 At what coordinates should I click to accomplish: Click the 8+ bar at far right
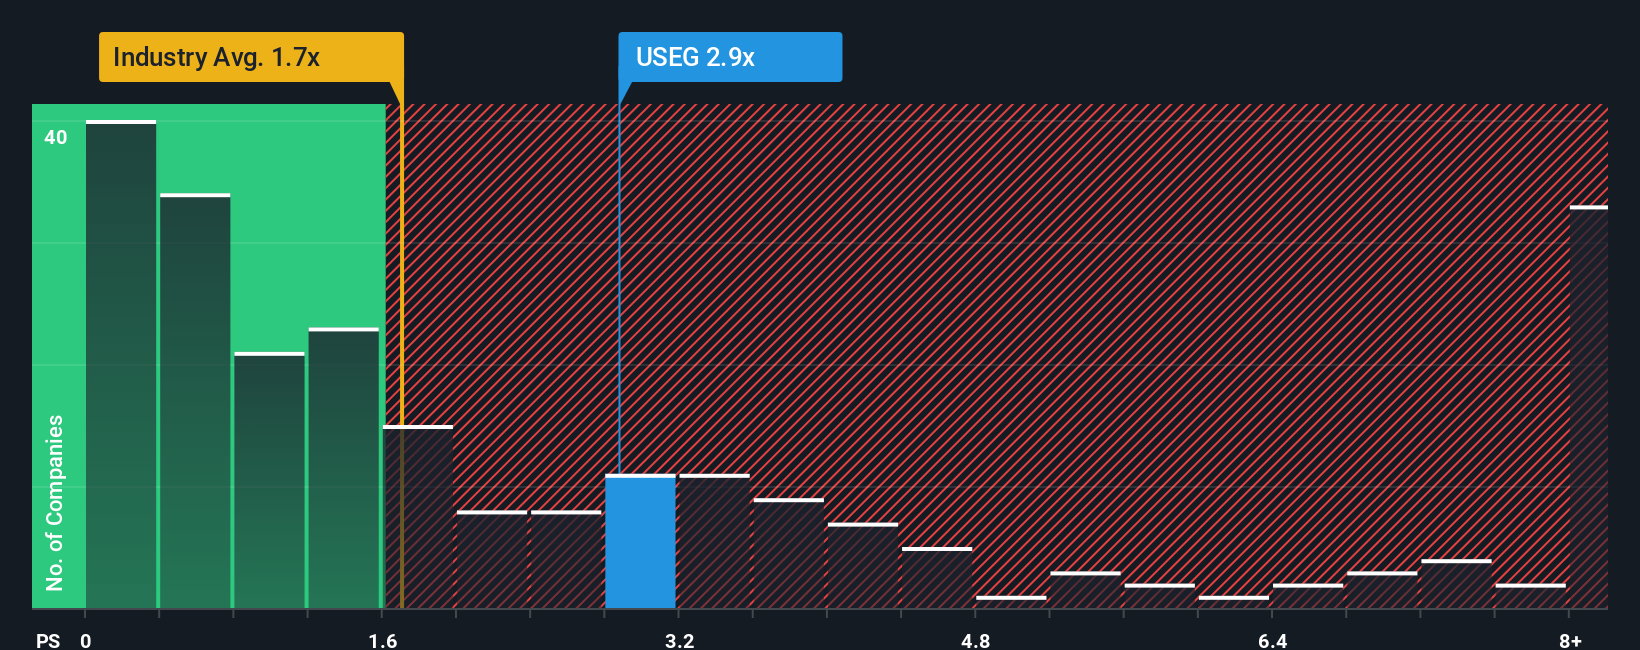click(x=1589, y=407)
